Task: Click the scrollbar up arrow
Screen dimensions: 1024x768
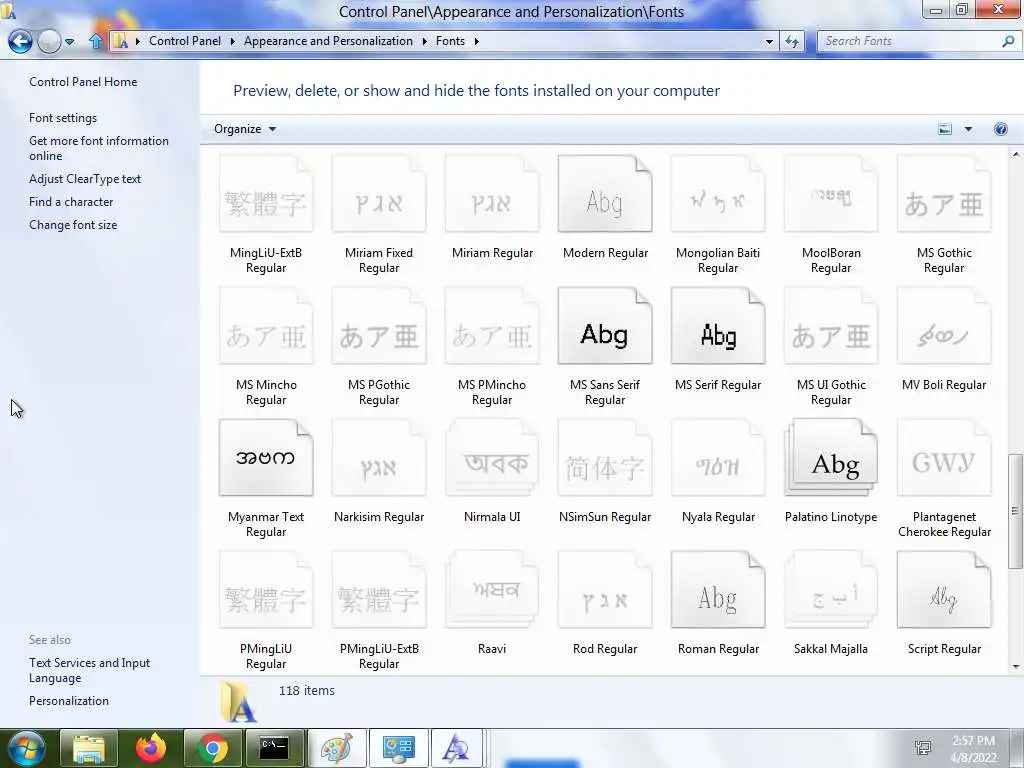Action: 1015,154
